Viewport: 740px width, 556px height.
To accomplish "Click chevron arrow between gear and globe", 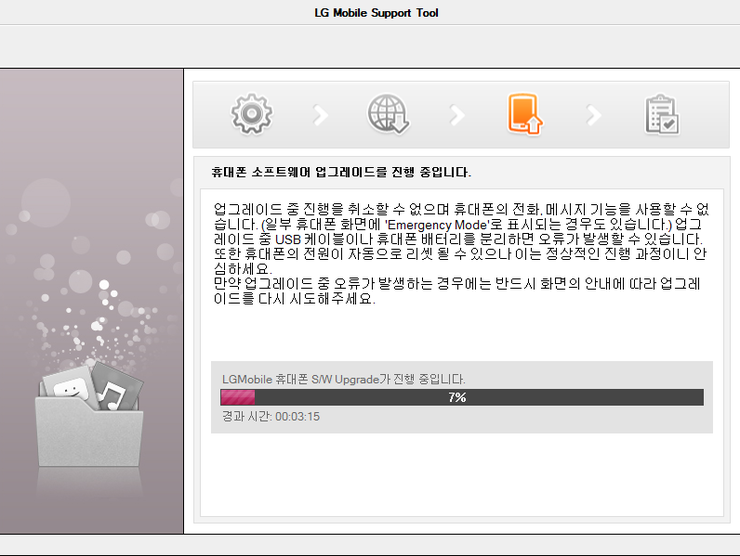I will click(x=320, y=115).
